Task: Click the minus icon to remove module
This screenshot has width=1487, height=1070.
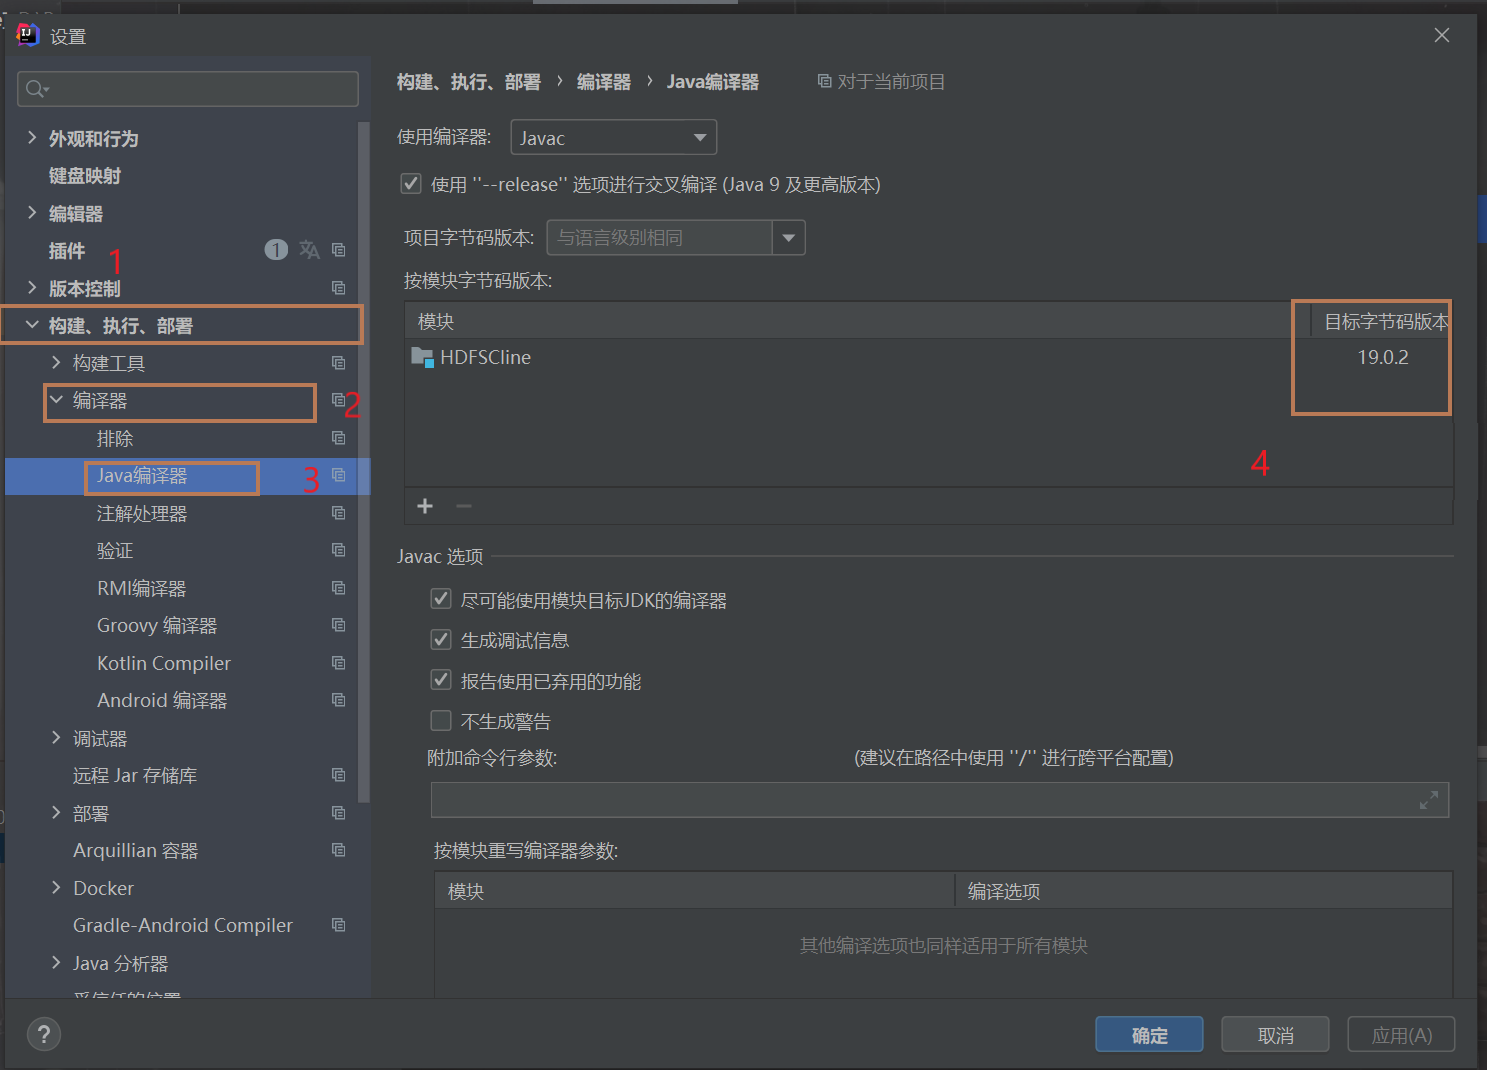Action: pyautogui.click(x=464, y=506)
